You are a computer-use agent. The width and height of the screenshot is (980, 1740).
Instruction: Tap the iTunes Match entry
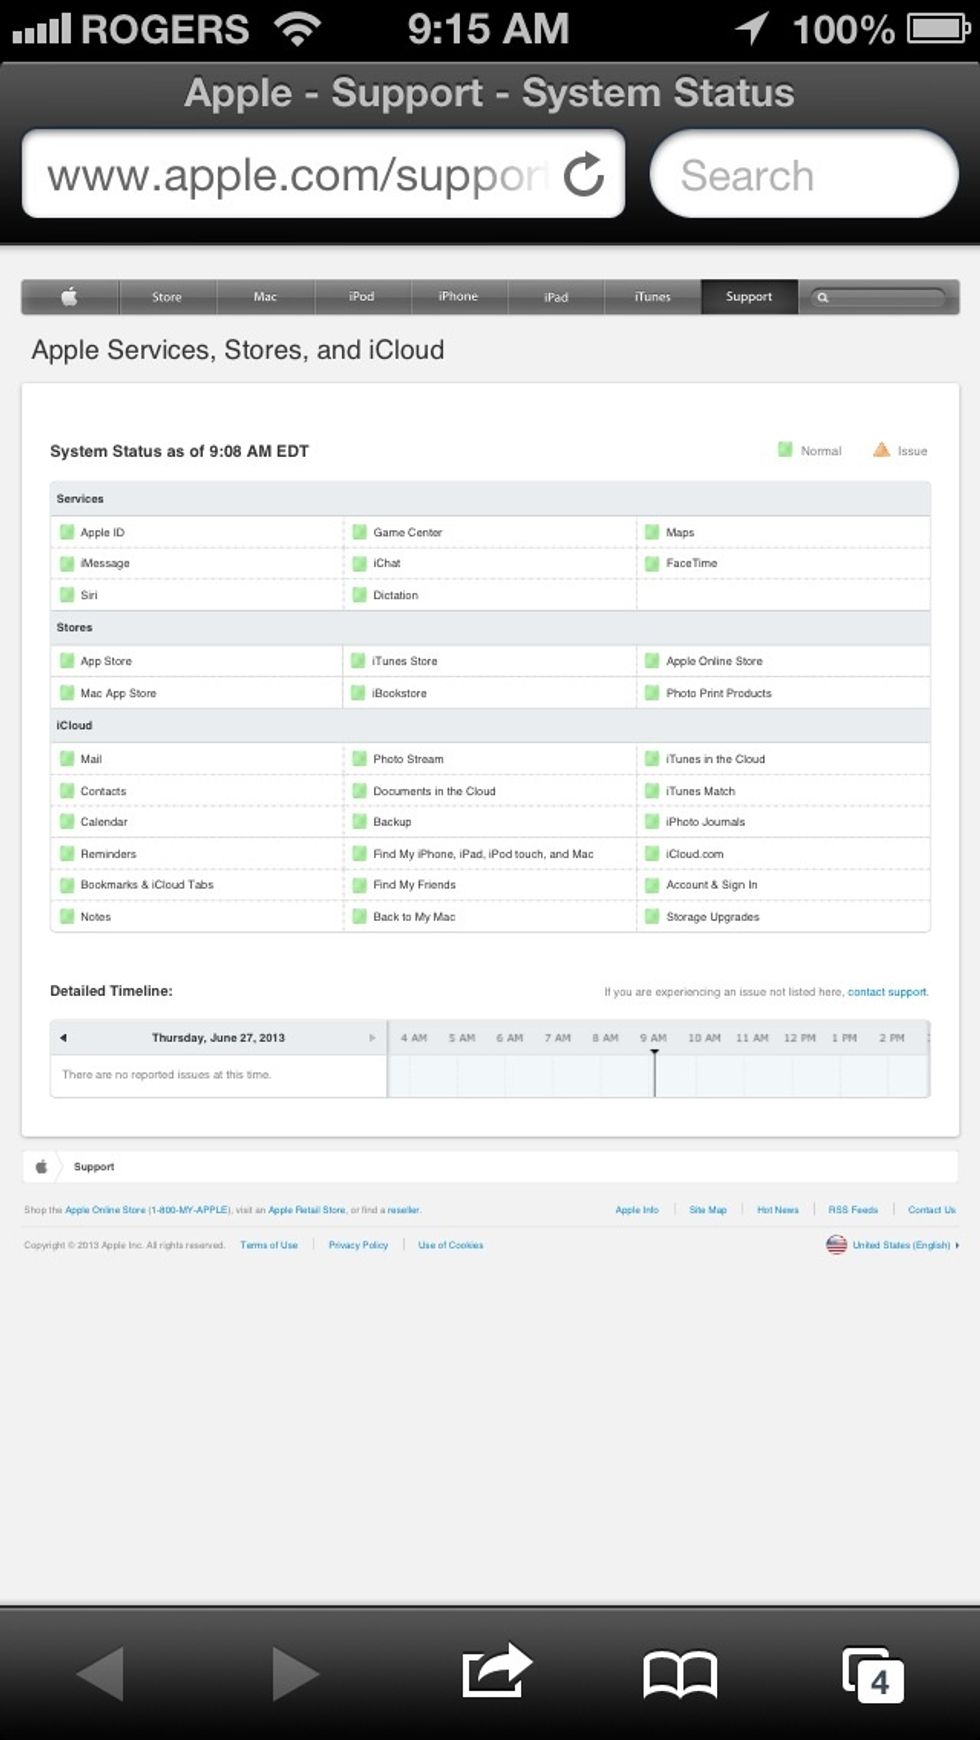pyautogui.click(x=701, y=791)
